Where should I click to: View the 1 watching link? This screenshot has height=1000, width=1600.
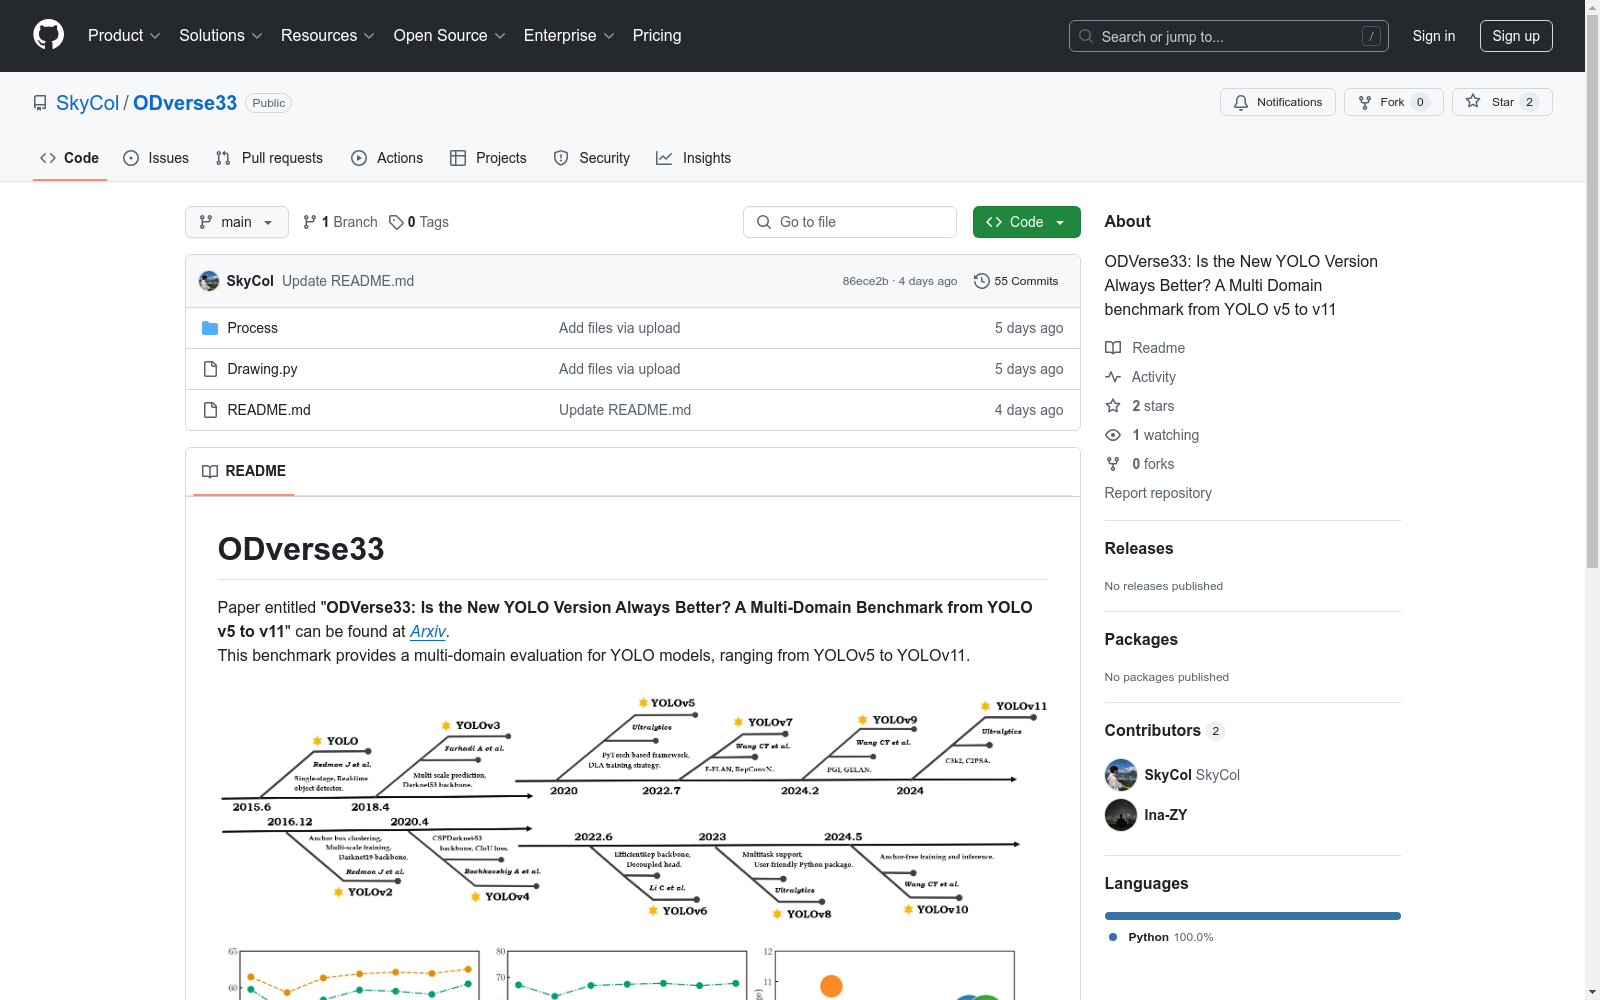point(1152,435)
